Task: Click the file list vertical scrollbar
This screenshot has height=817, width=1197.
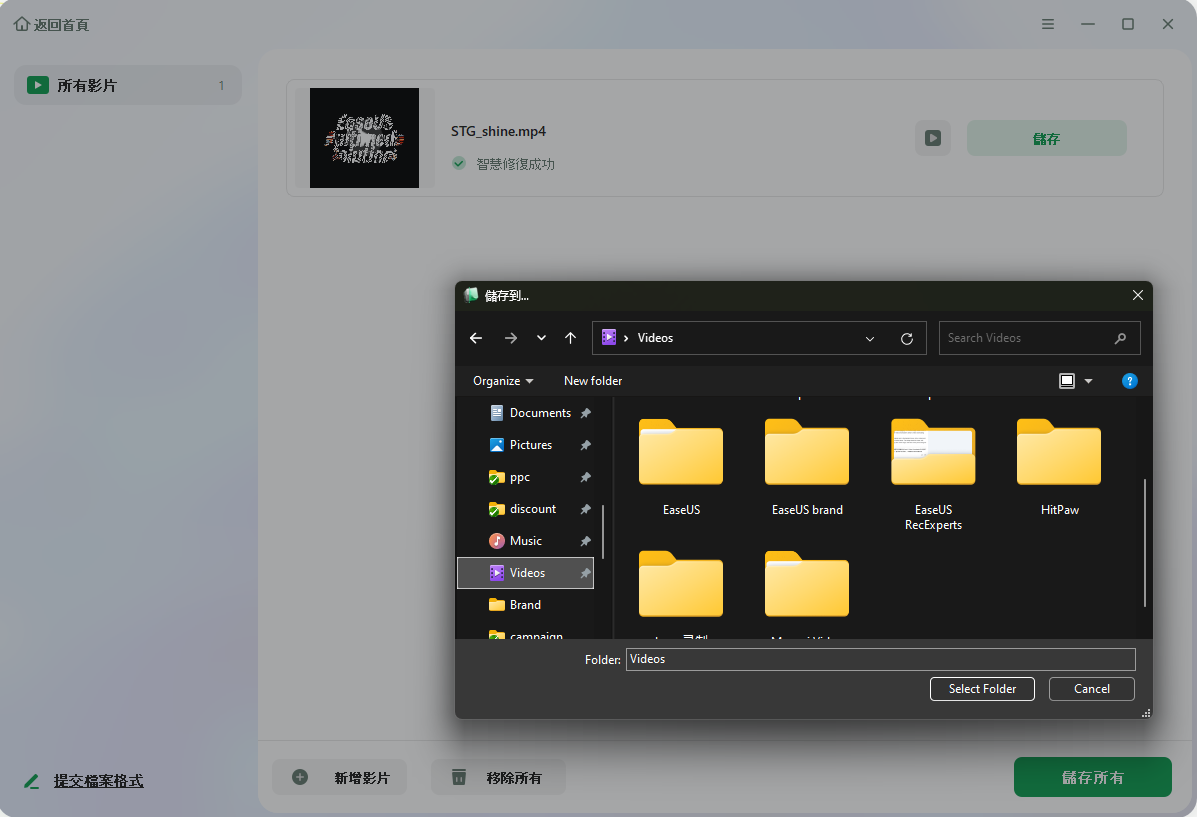Action: coord(1145,542)
